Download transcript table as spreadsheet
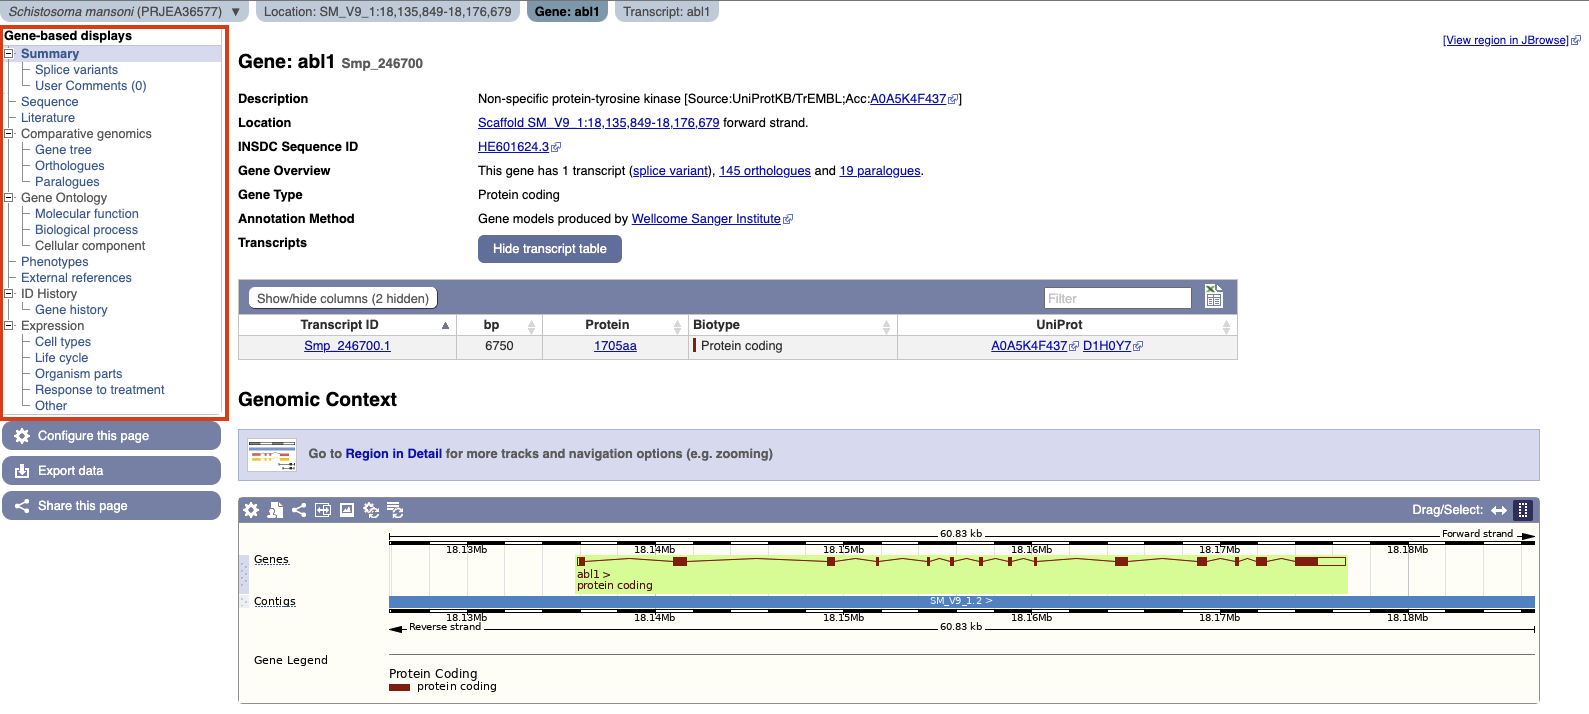1589x714 pixels. 1214,296
